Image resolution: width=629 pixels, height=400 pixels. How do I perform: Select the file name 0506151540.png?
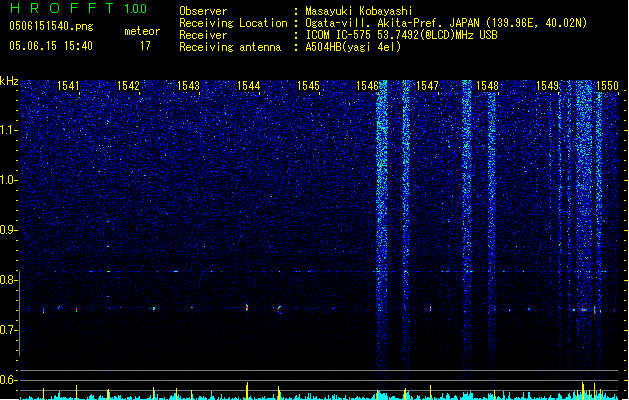(x=51, y=27)
